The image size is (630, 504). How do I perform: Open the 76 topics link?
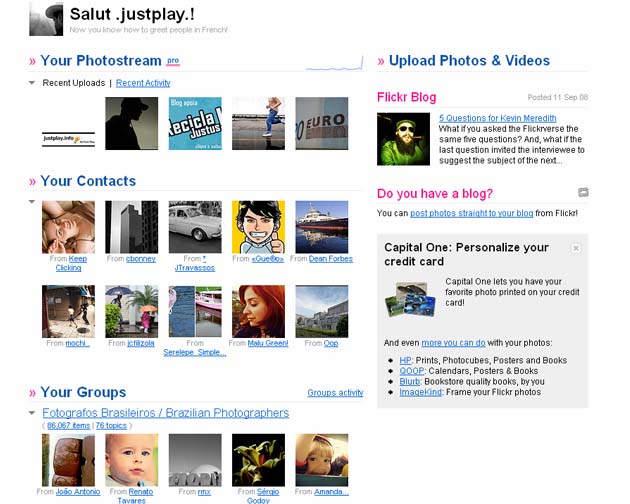pyautogui.click(x=111, y=426)
